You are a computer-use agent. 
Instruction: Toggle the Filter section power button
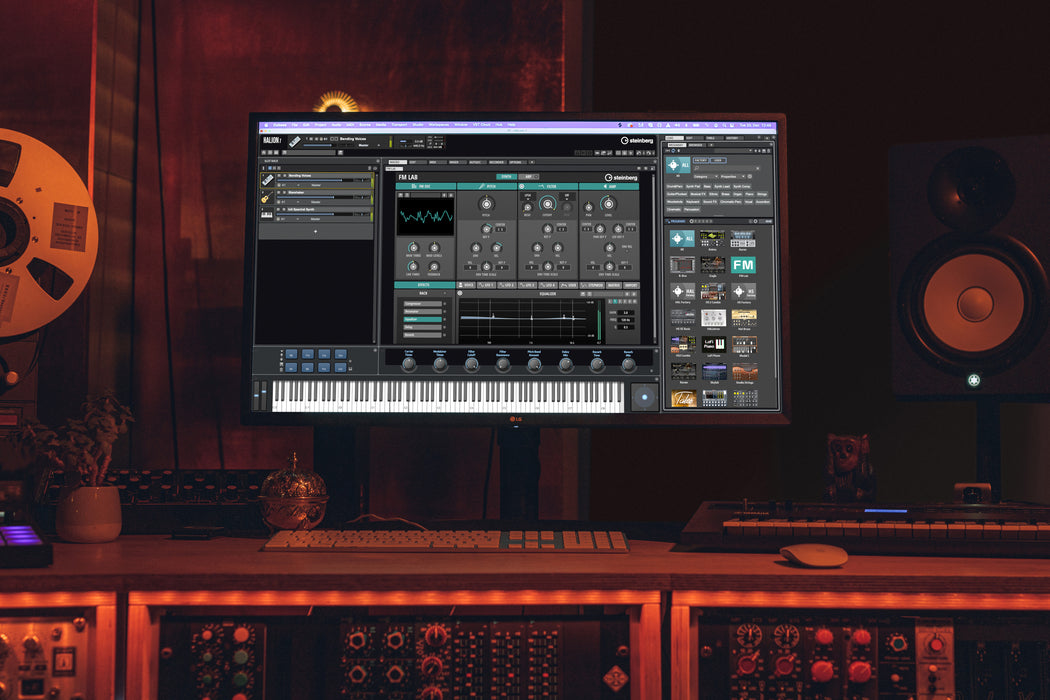(522, 186)
